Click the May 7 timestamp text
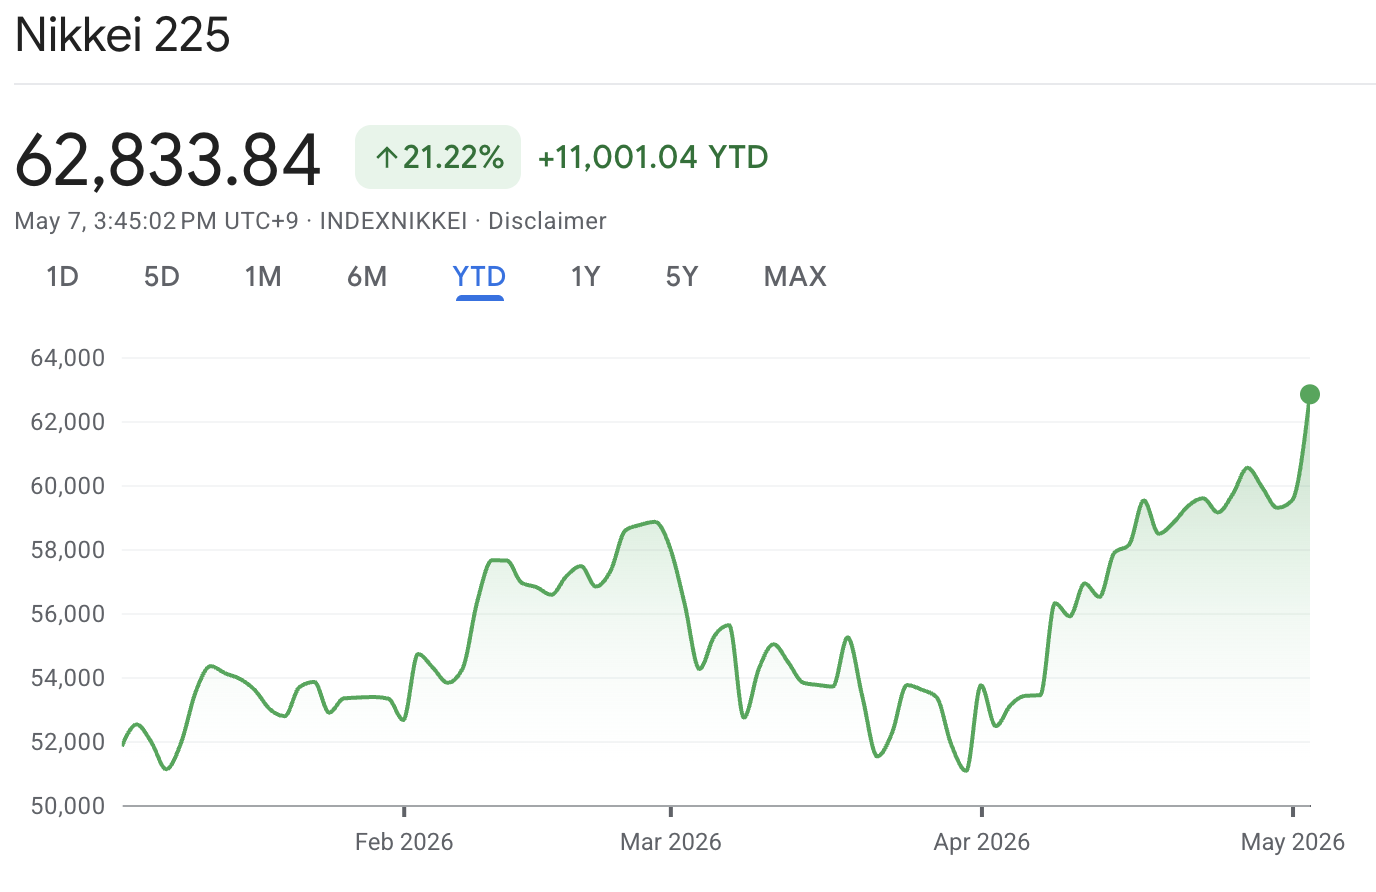This screenshot has height=892, width=1376. point(156,221)
